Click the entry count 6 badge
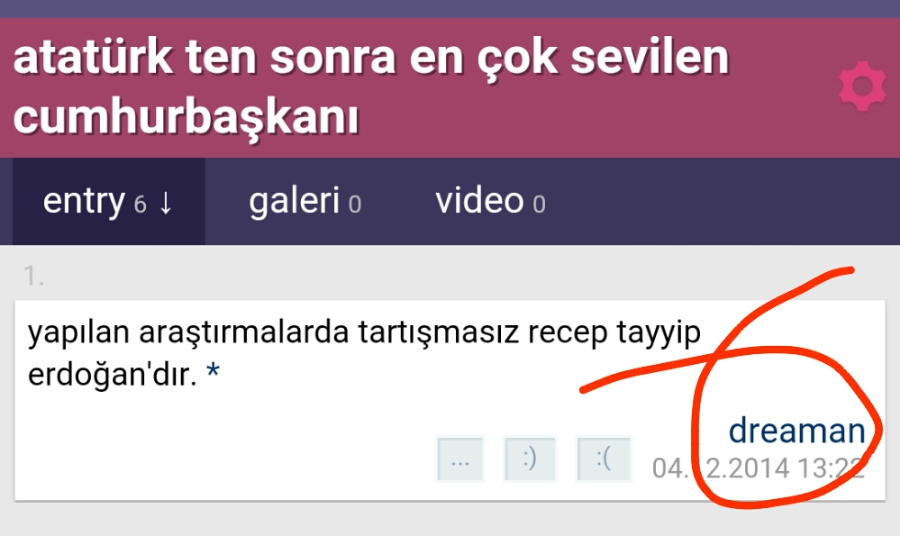The image size is (900, 536). point(140,205)
